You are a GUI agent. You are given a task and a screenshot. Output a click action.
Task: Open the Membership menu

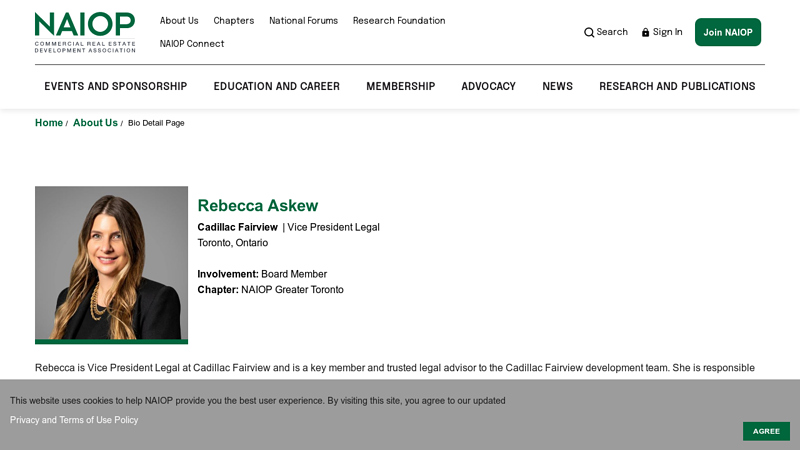click(401, 86)
